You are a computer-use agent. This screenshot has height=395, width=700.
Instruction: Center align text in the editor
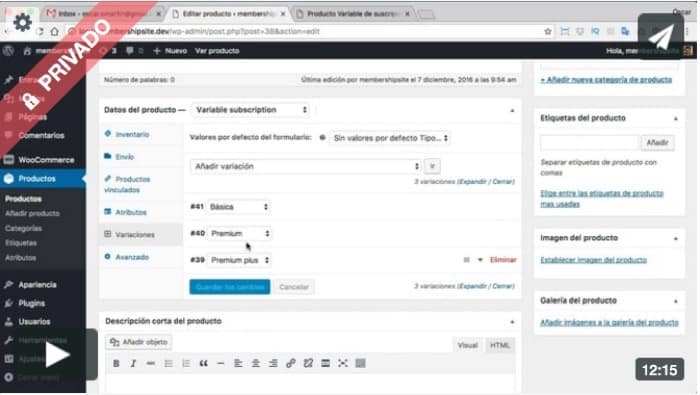point(255,363)
